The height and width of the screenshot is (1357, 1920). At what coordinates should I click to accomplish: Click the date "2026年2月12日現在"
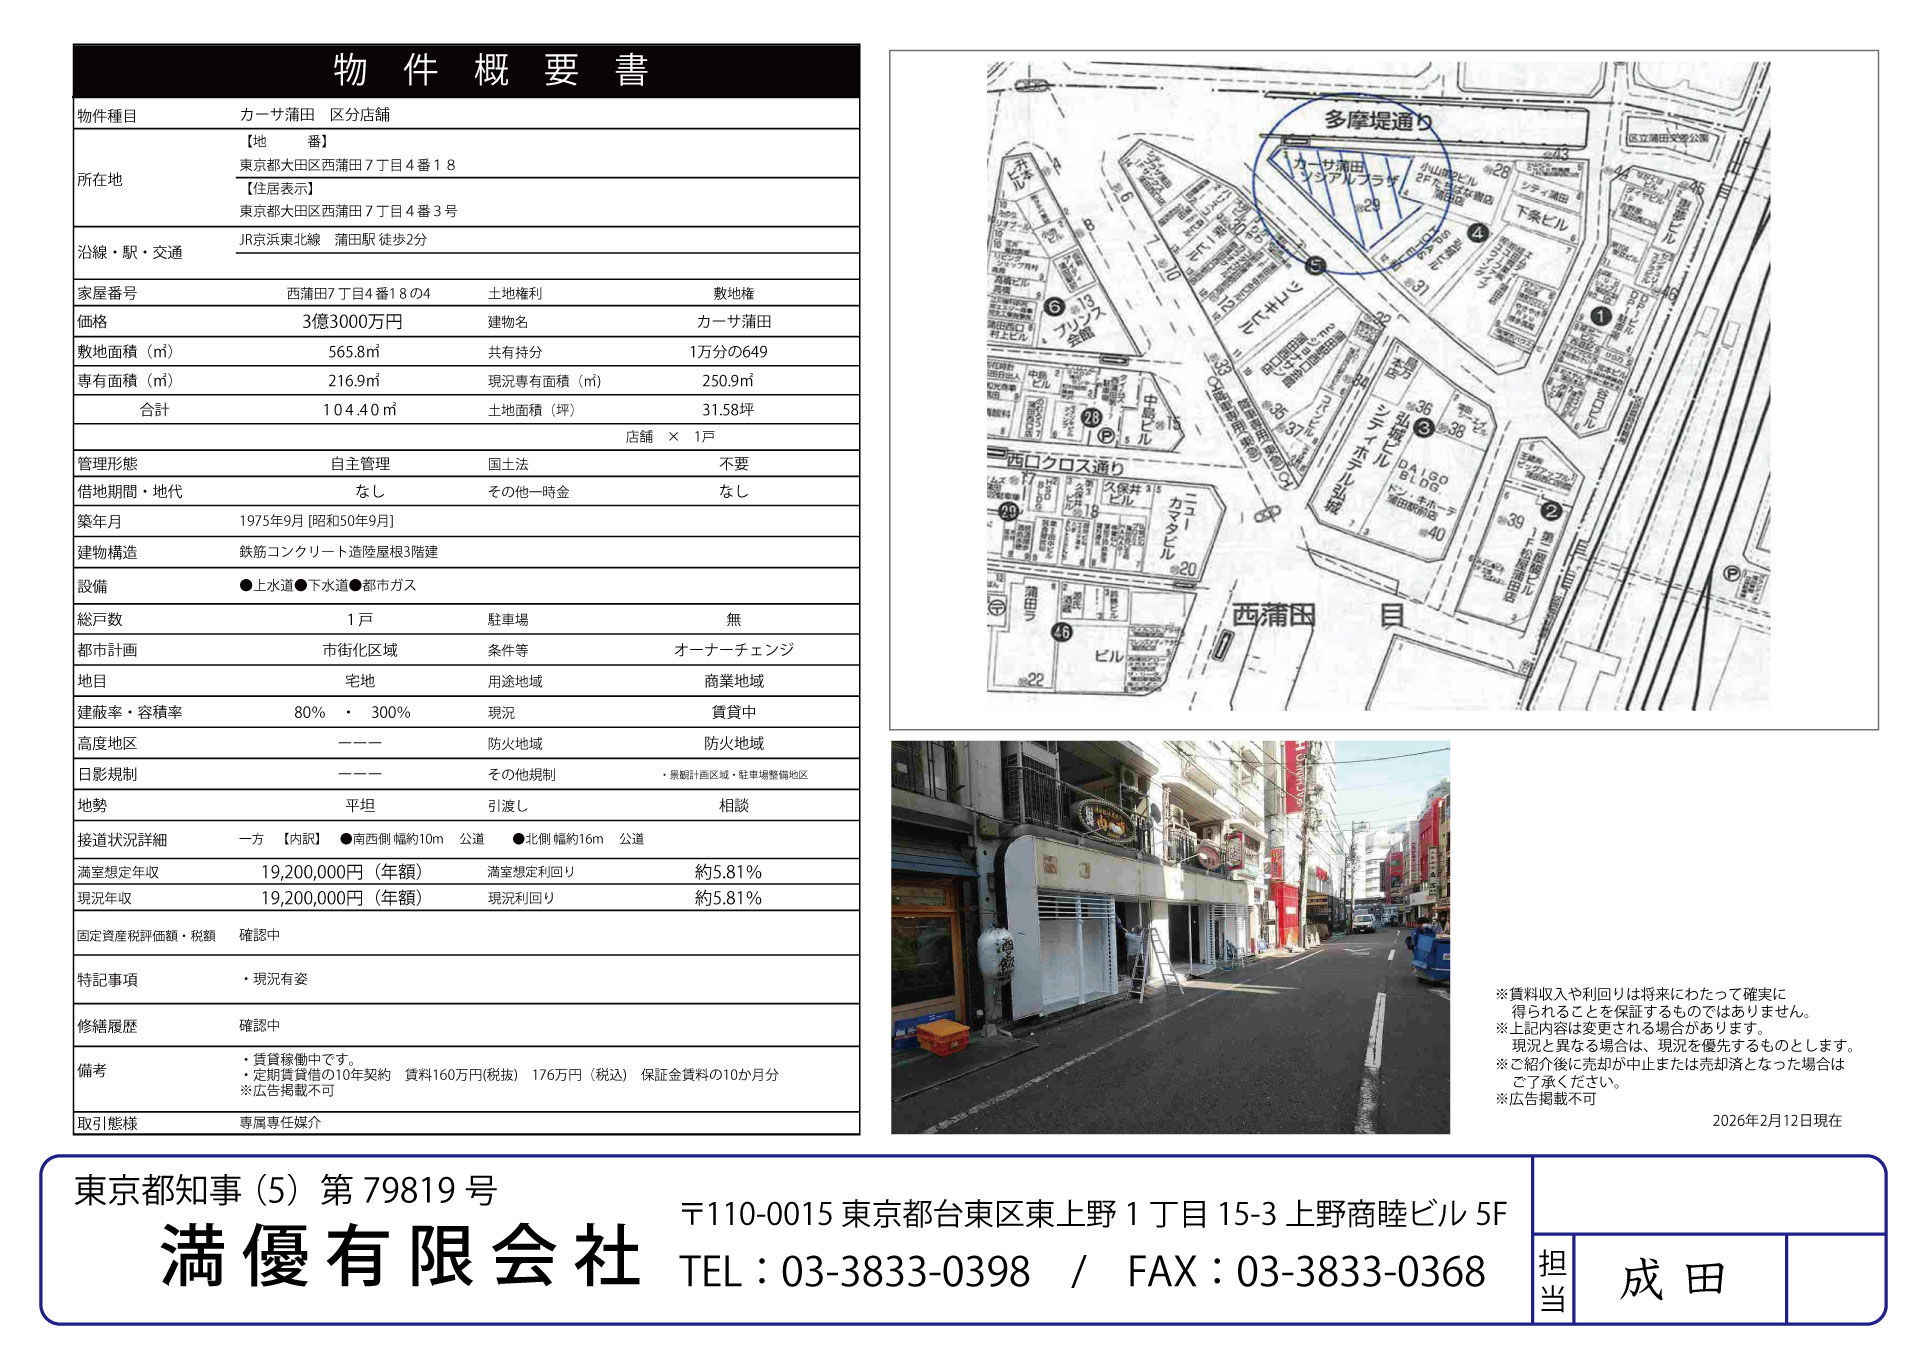pyautogui.click(x=1777, y=1121)
